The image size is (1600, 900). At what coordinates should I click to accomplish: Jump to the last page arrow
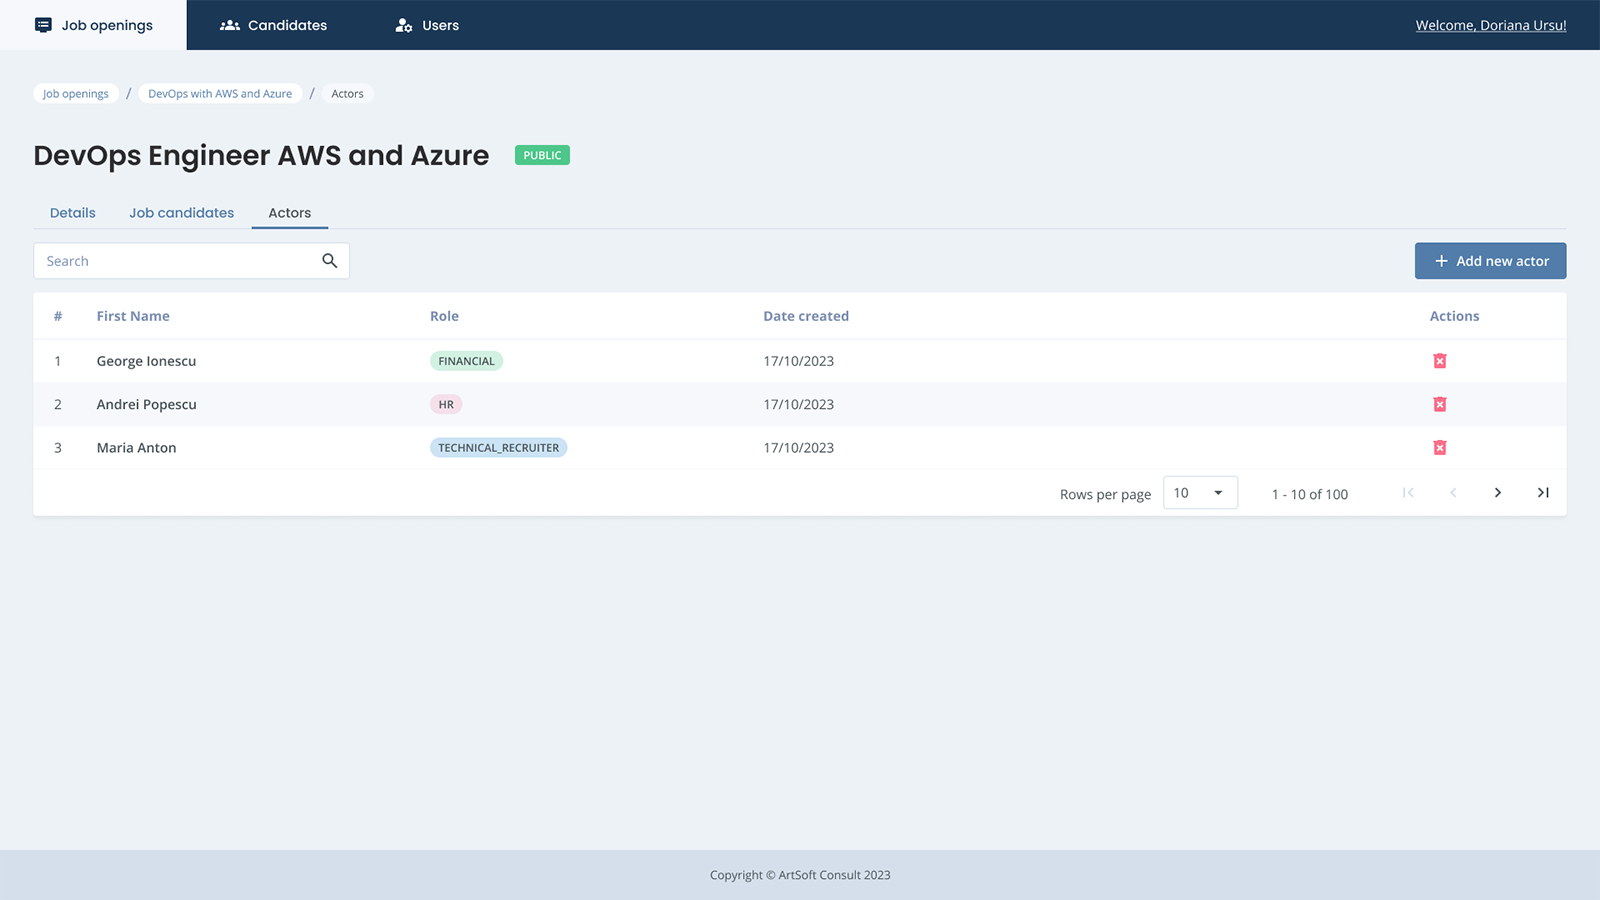[1543, 493]
